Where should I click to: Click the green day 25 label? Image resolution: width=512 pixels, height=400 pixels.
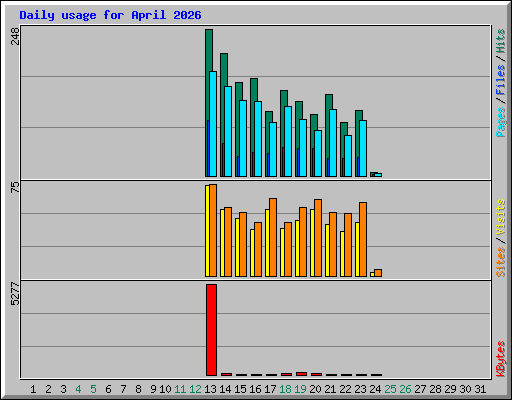click(x=390, y=389)
